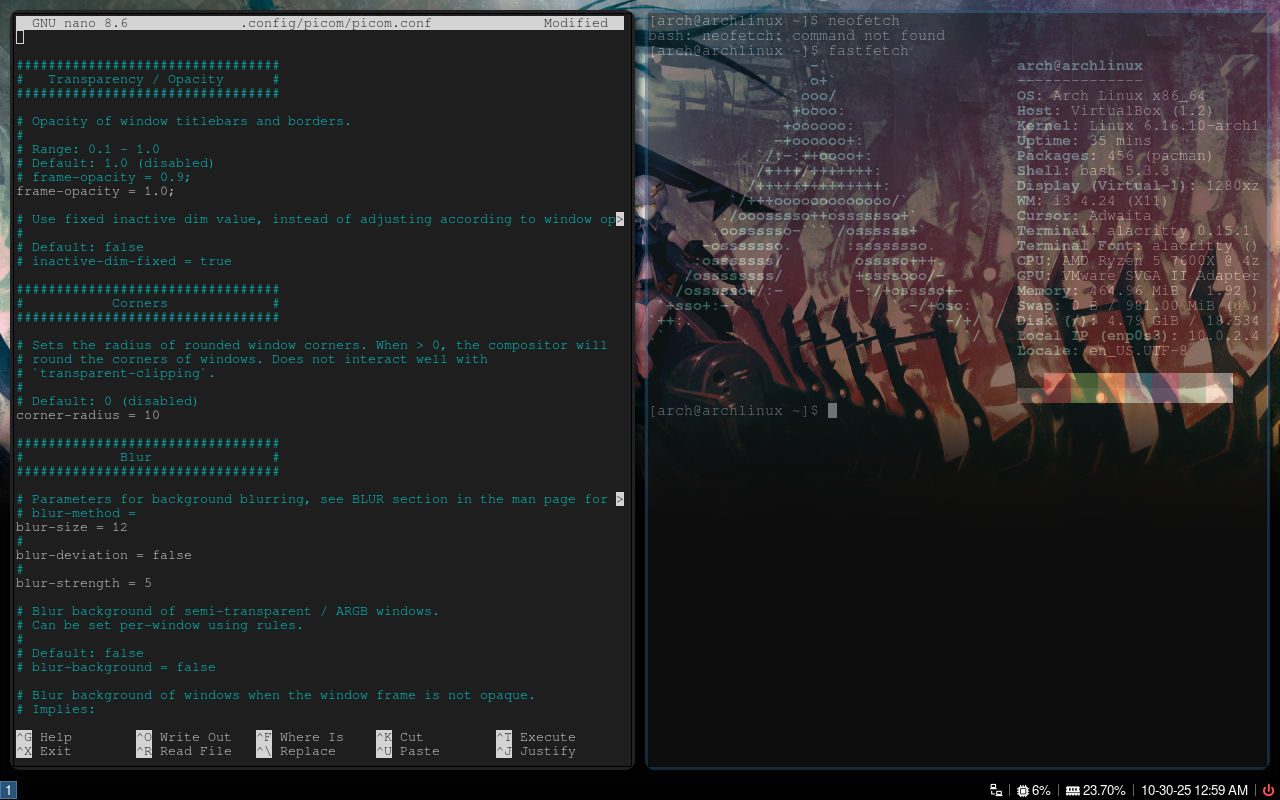
Task: Click the ^J Justify shortcut in nano
Action: 536,751
